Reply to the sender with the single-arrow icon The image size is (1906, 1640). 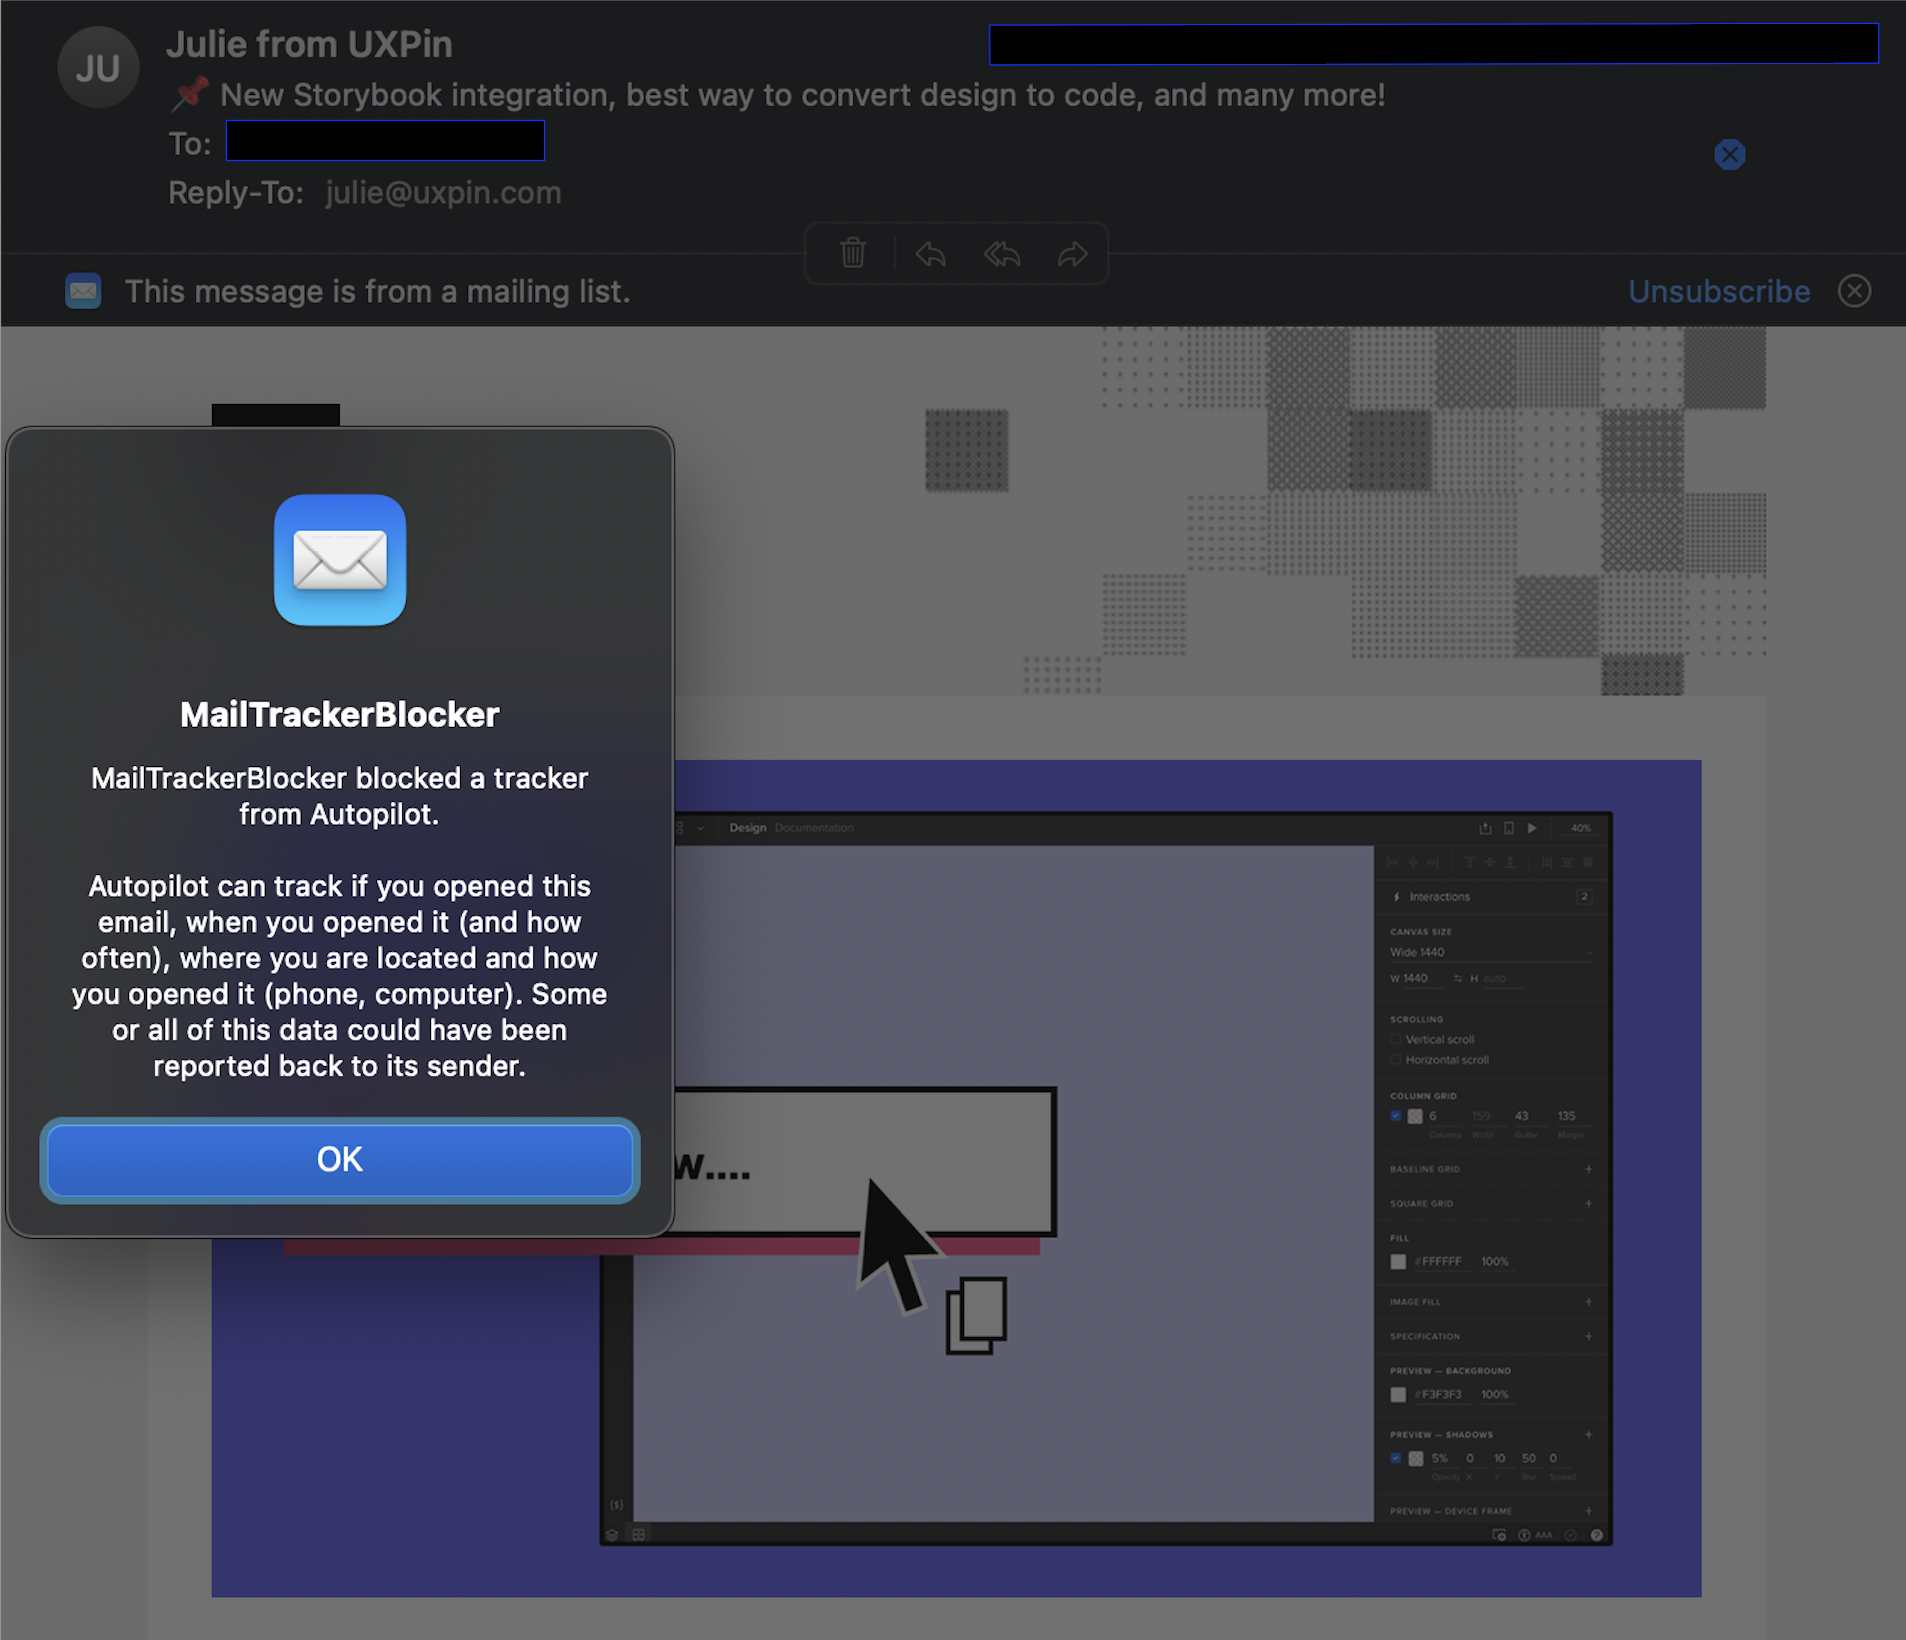pyautogui.click(x=930, y=254)
